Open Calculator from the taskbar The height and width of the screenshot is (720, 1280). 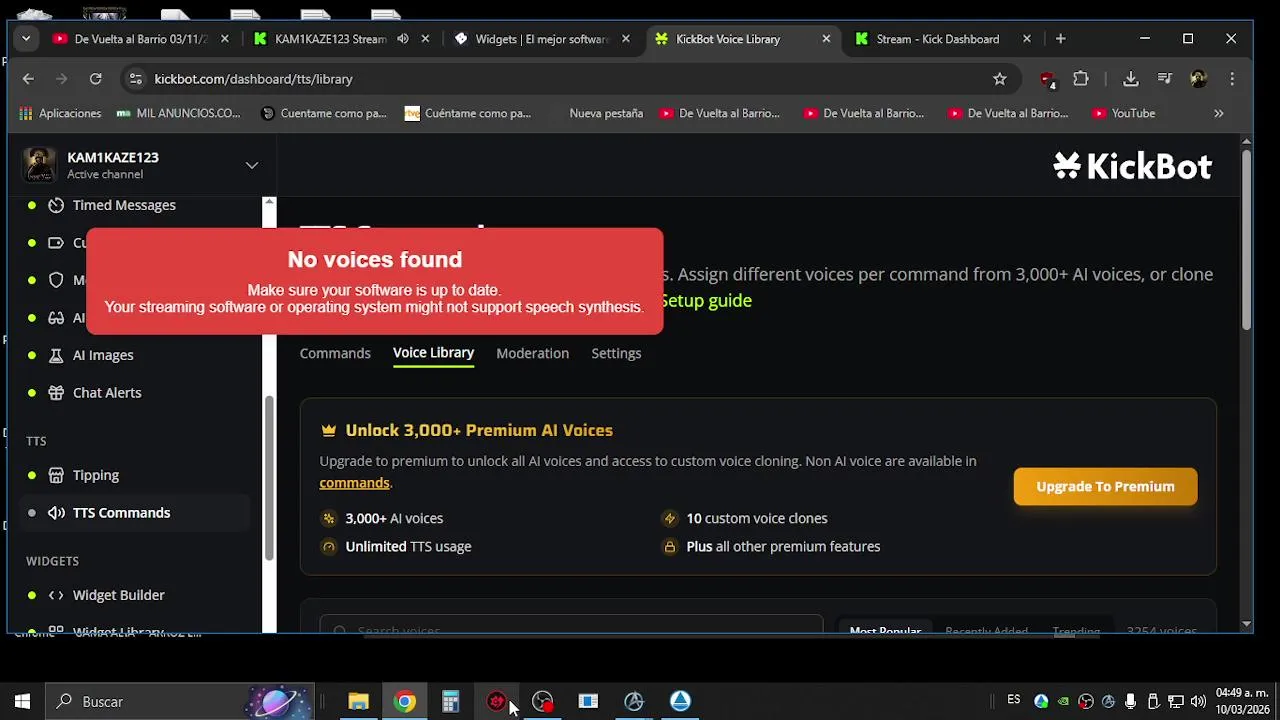450,701
